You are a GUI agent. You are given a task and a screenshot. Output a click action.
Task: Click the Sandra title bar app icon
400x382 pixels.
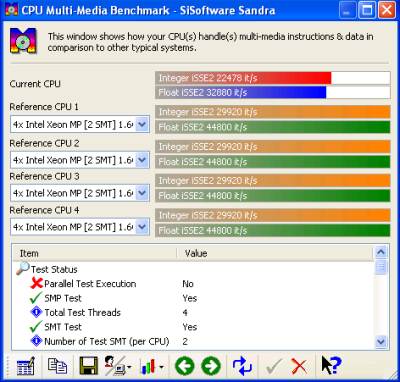point(12,10)
